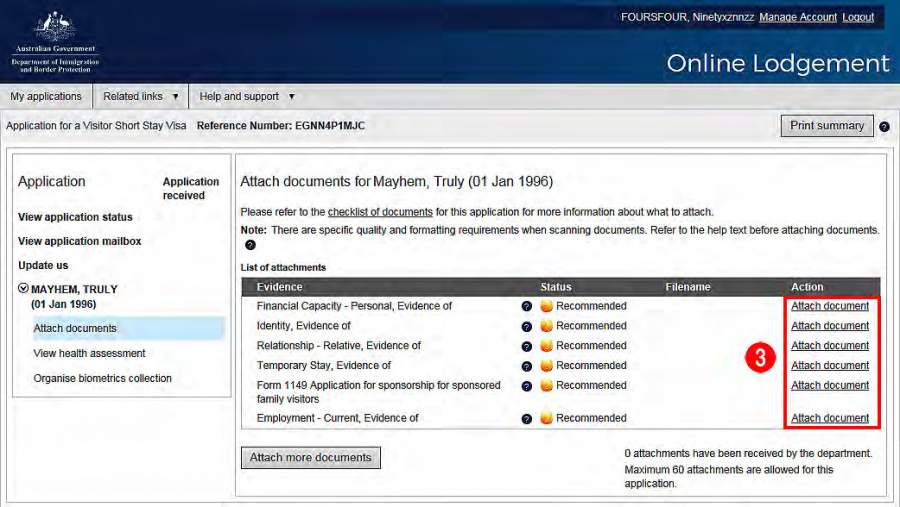Click the Application received status text
This screenshot has width=900, height=507.
coord(191,188)
